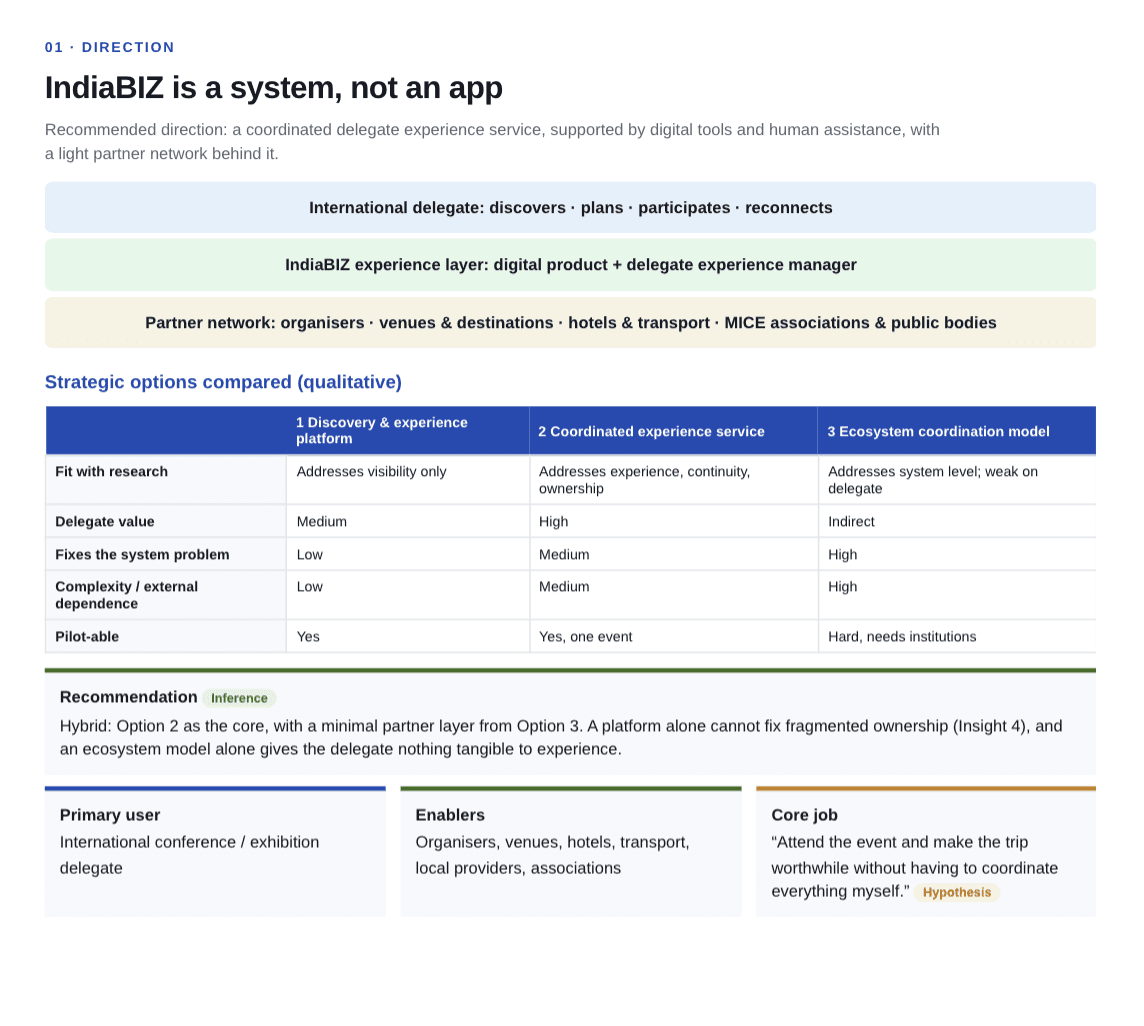
Task: Click the 'Pilot-able' row label
Action: pyautogui.click(x=87, y=636)
